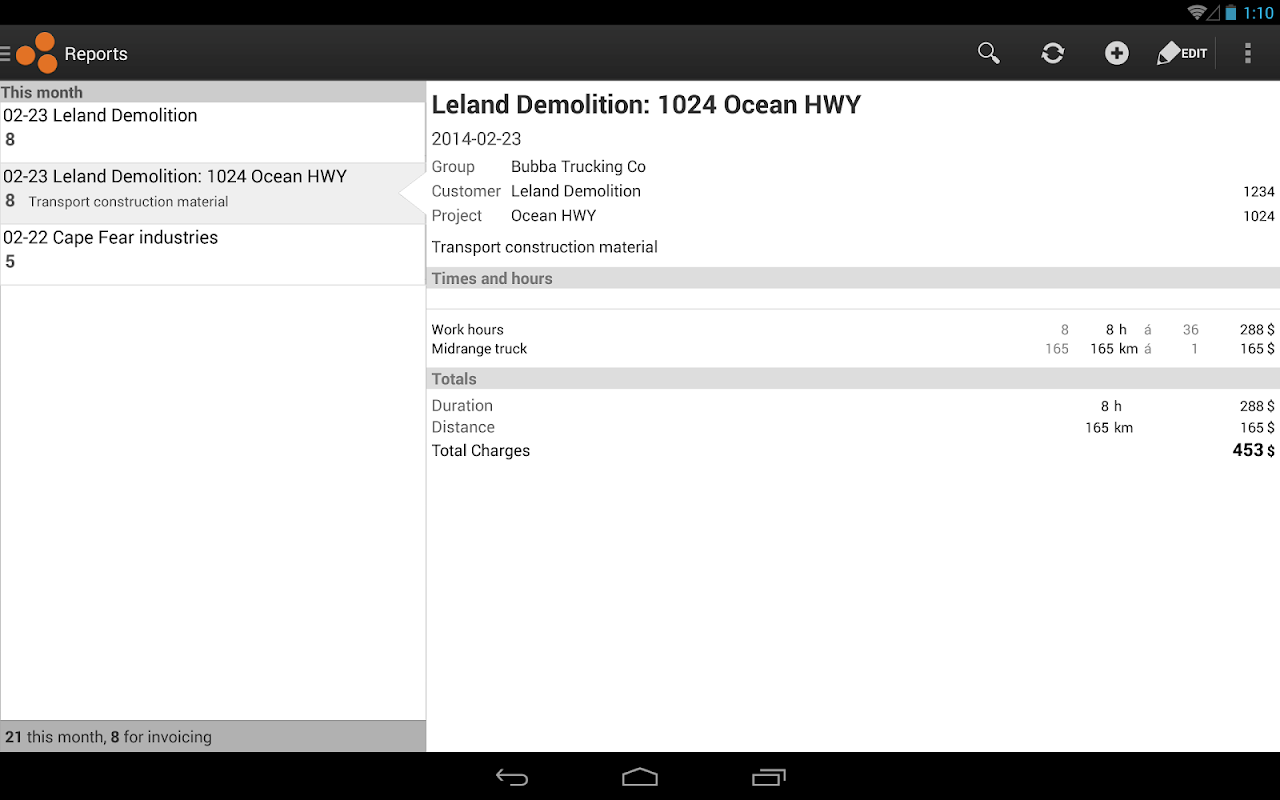Screen dimensions: 1280x800
Task: Tap the Android back button
Action: (x=512, y=777)
